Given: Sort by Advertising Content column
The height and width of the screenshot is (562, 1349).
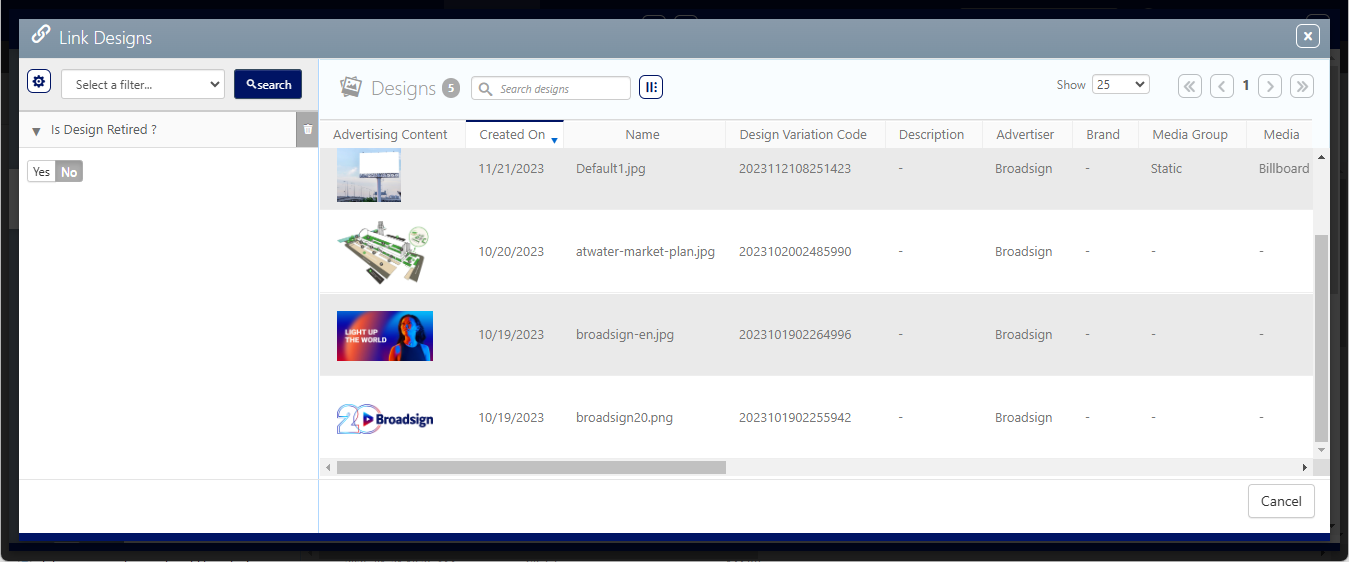Looking at the screenshot, I should pyautogui.click(x=390, y=134).
